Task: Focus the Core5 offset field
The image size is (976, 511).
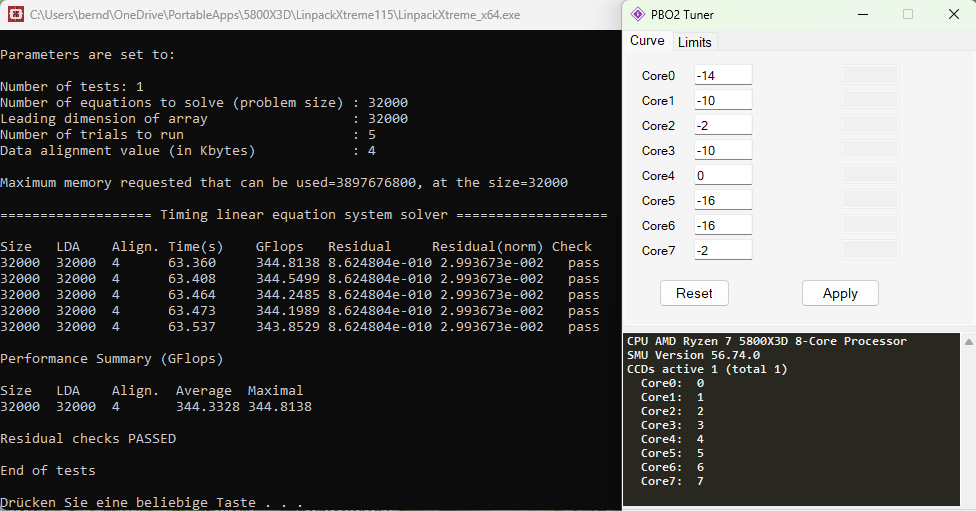Action: pos(723,200)
